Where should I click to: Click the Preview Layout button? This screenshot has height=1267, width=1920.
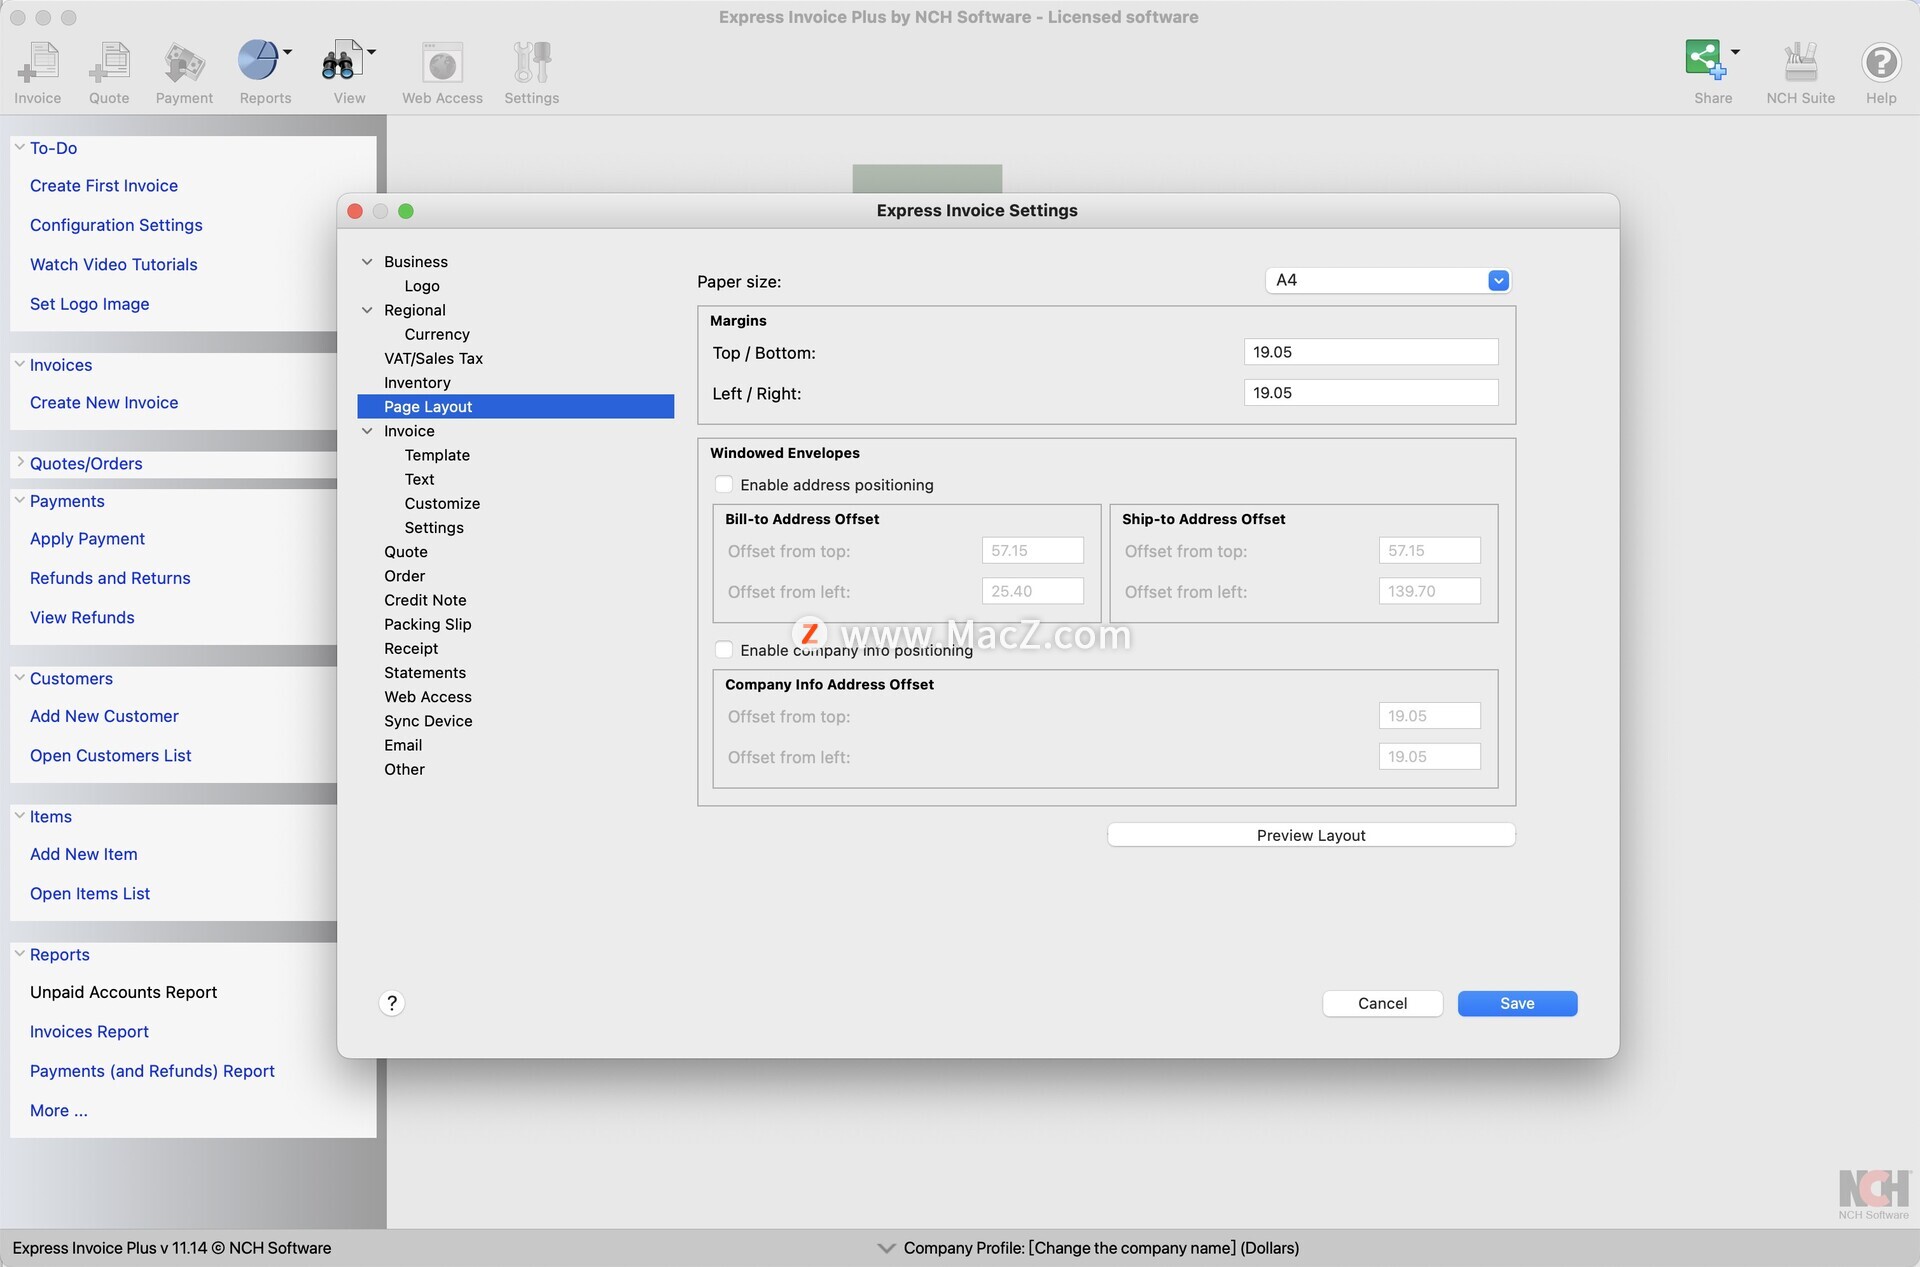(1311, 835)
